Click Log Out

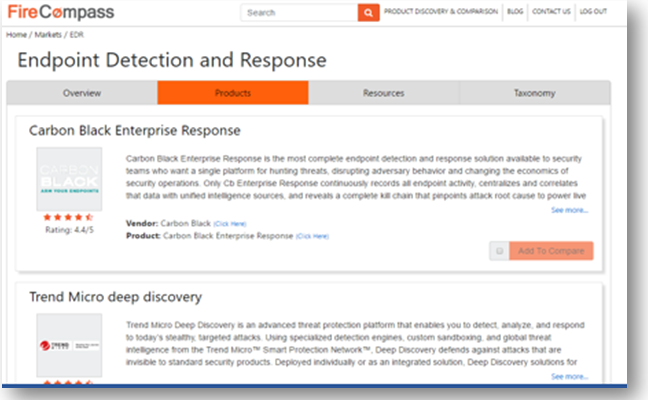(x=593, y=12)
